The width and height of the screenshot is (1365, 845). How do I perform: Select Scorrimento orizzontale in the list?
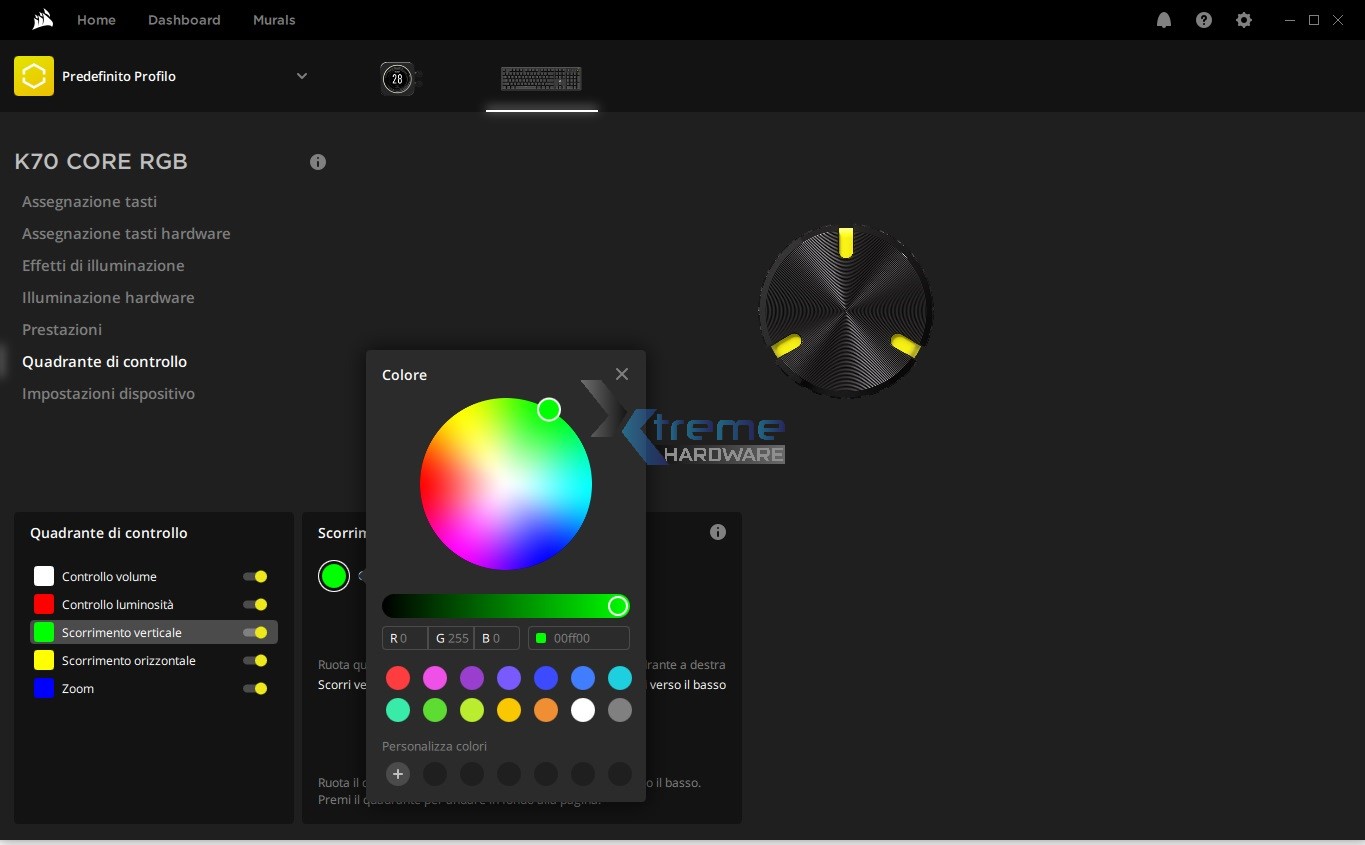click(128, 661)
